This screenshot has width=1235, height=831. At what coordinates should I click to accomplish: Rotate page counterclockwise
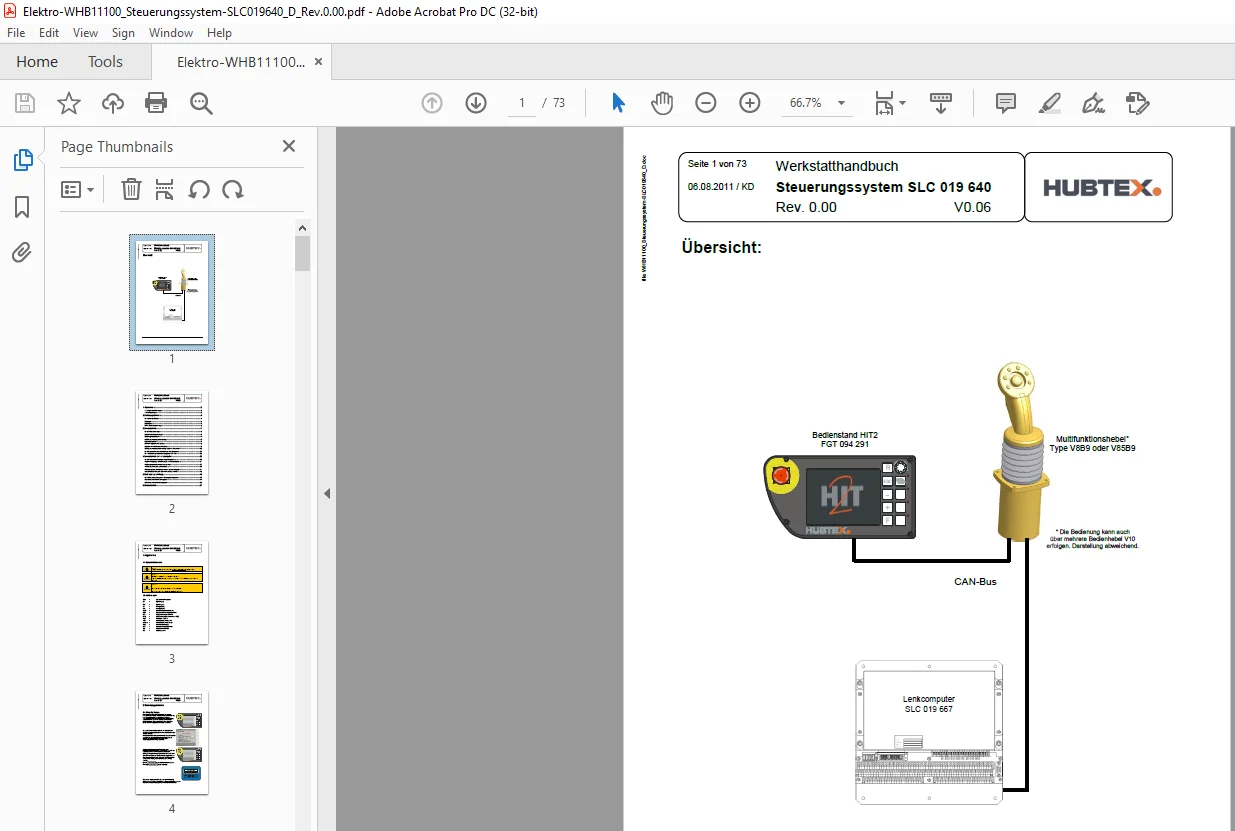tap(199, 189)
